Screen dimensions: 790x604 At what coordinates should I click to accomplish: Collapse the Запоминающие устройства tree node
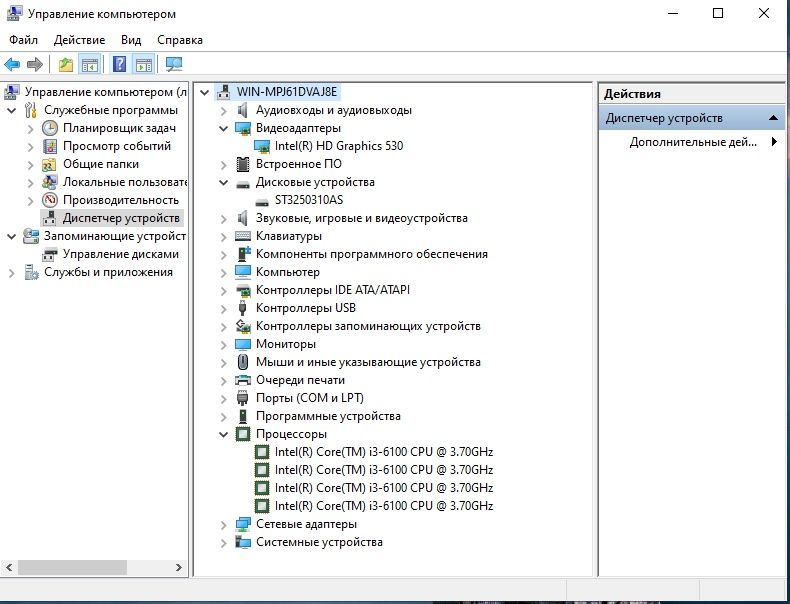12,236
